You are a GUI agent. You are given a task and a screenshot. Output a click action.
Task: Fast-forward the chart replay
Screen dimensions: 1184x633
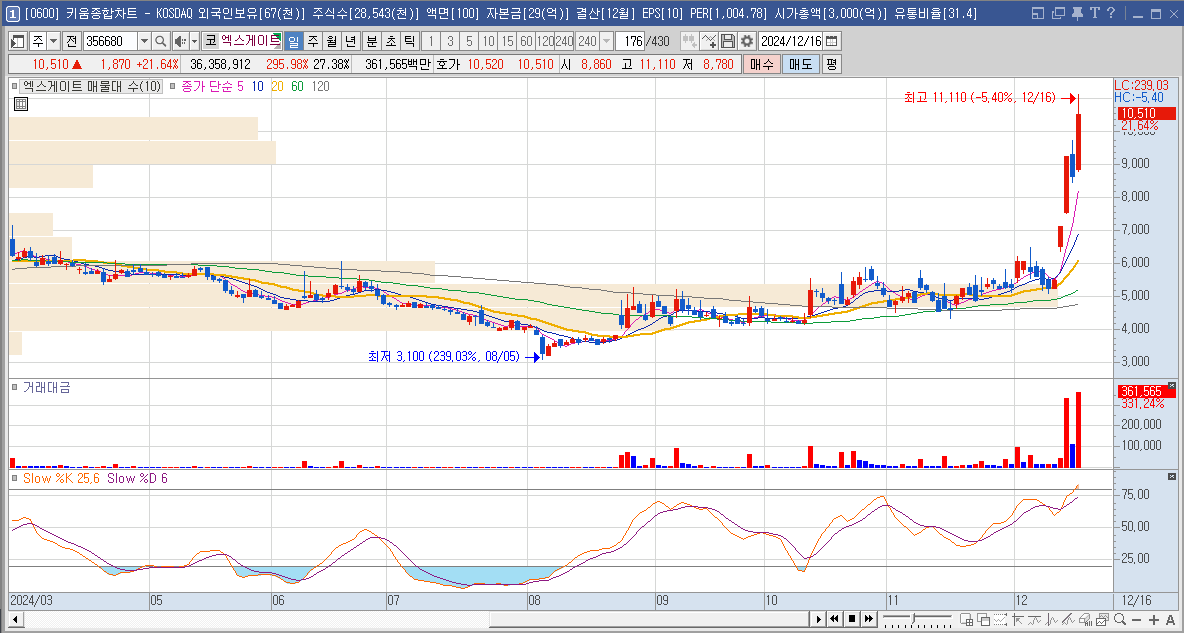[869, 619]
